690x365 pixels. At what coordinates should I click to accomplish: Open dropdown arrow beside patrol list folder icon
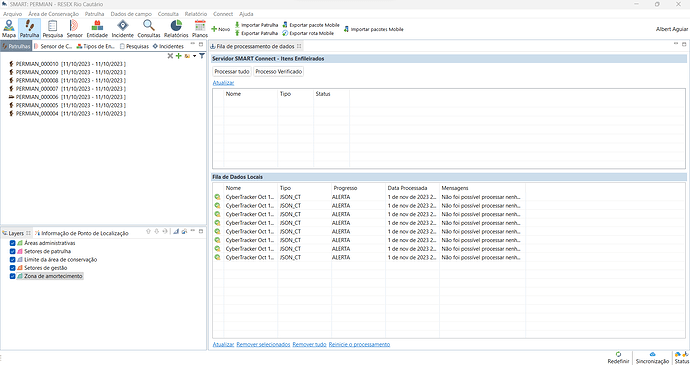195,56
